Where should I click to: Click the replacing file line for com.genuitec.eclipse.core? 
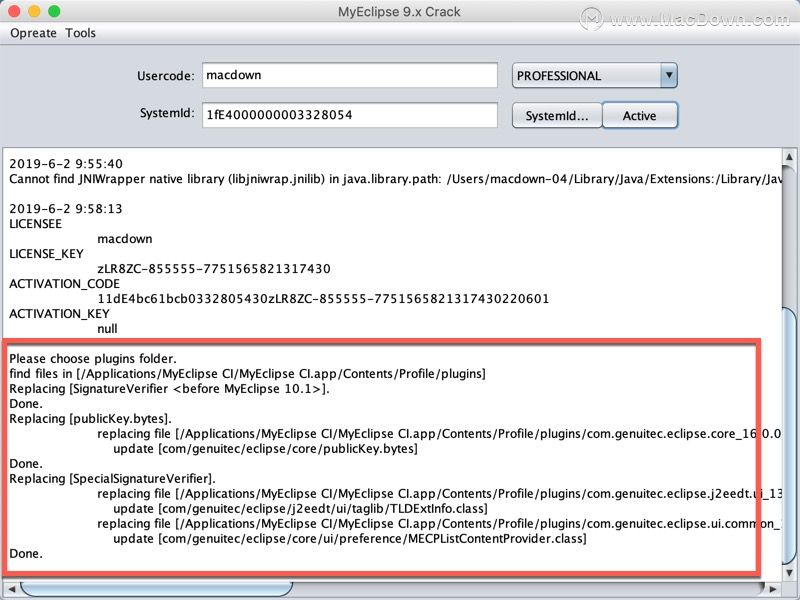(439, 434)
